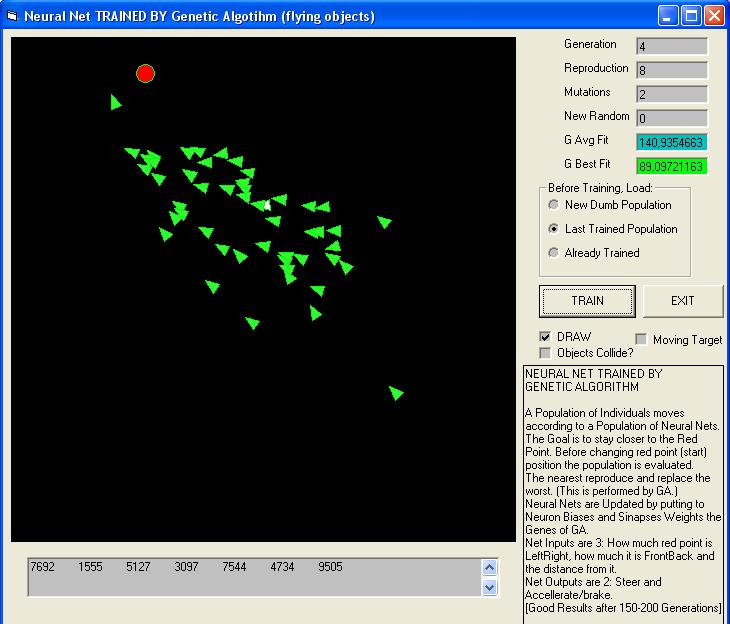Viewport: 730px width, 624px height.
Task: Click the scroll down arrow of number list
Action: click(x=490, y=587)
